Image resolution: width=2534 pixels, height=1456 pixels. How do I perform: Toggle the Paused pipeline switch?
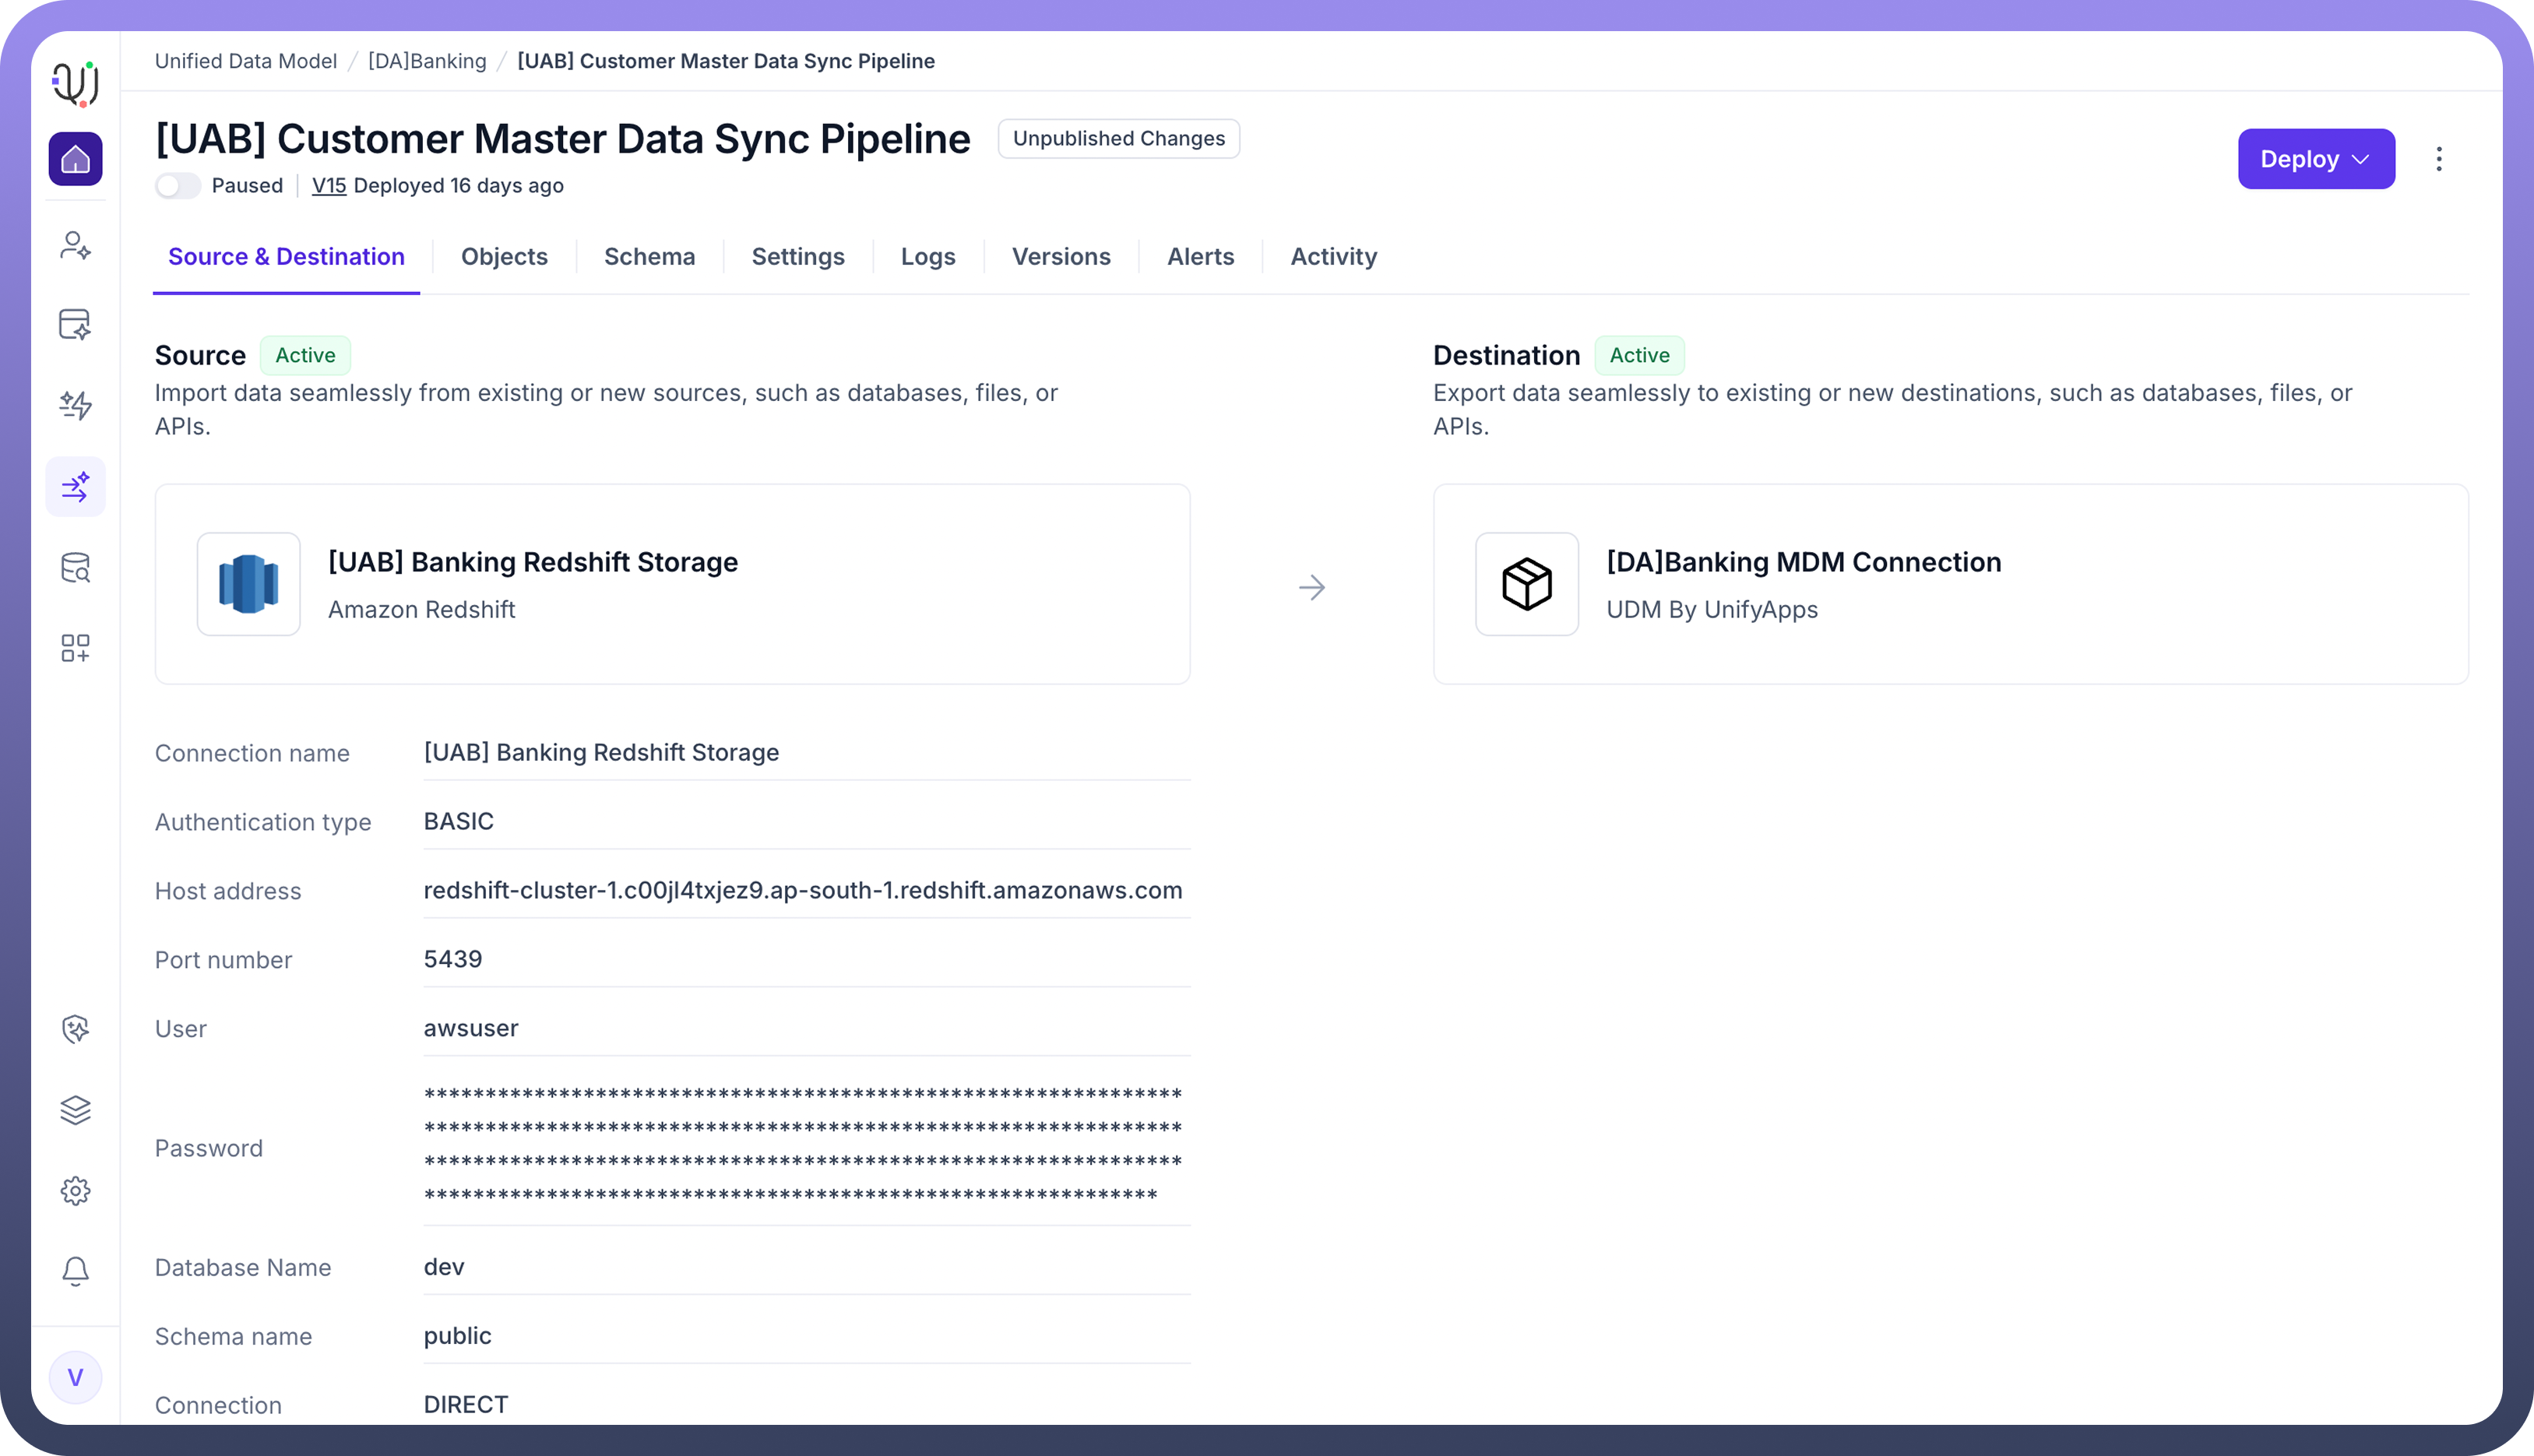point(178,186)
